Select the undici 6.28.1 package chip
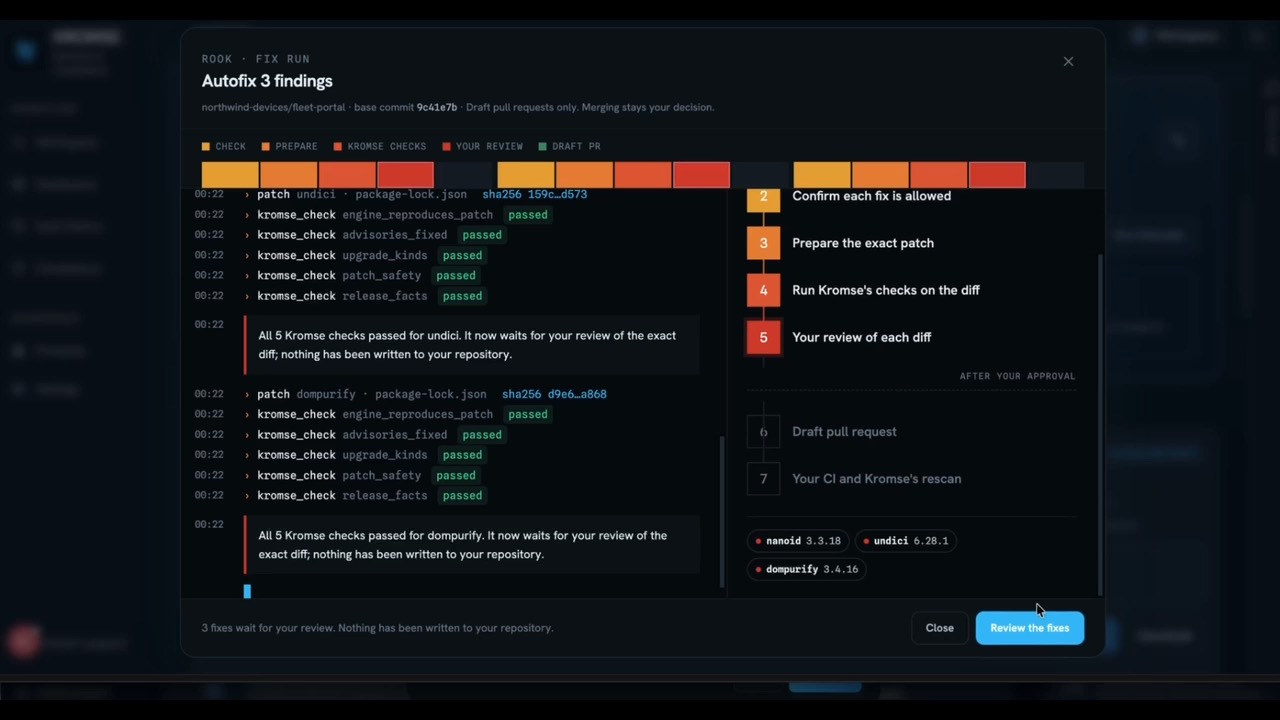This screenshot has width=1280, height=720. pos(906,541)
